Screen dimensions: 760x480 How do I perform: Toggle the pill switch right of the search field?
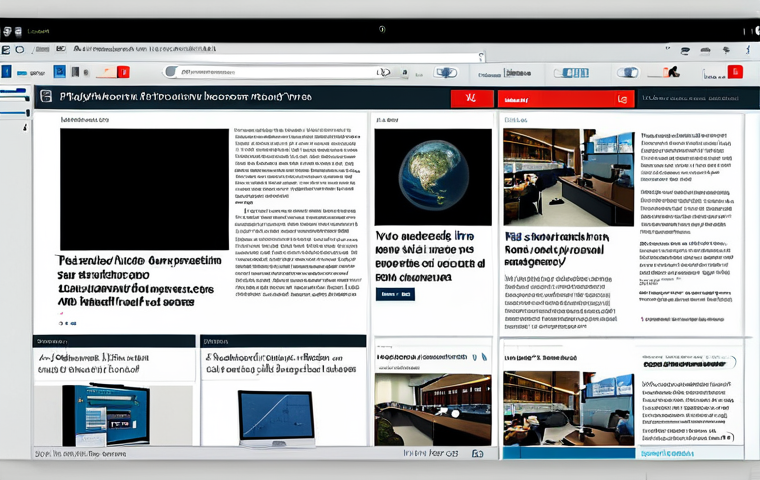point(446,73)
